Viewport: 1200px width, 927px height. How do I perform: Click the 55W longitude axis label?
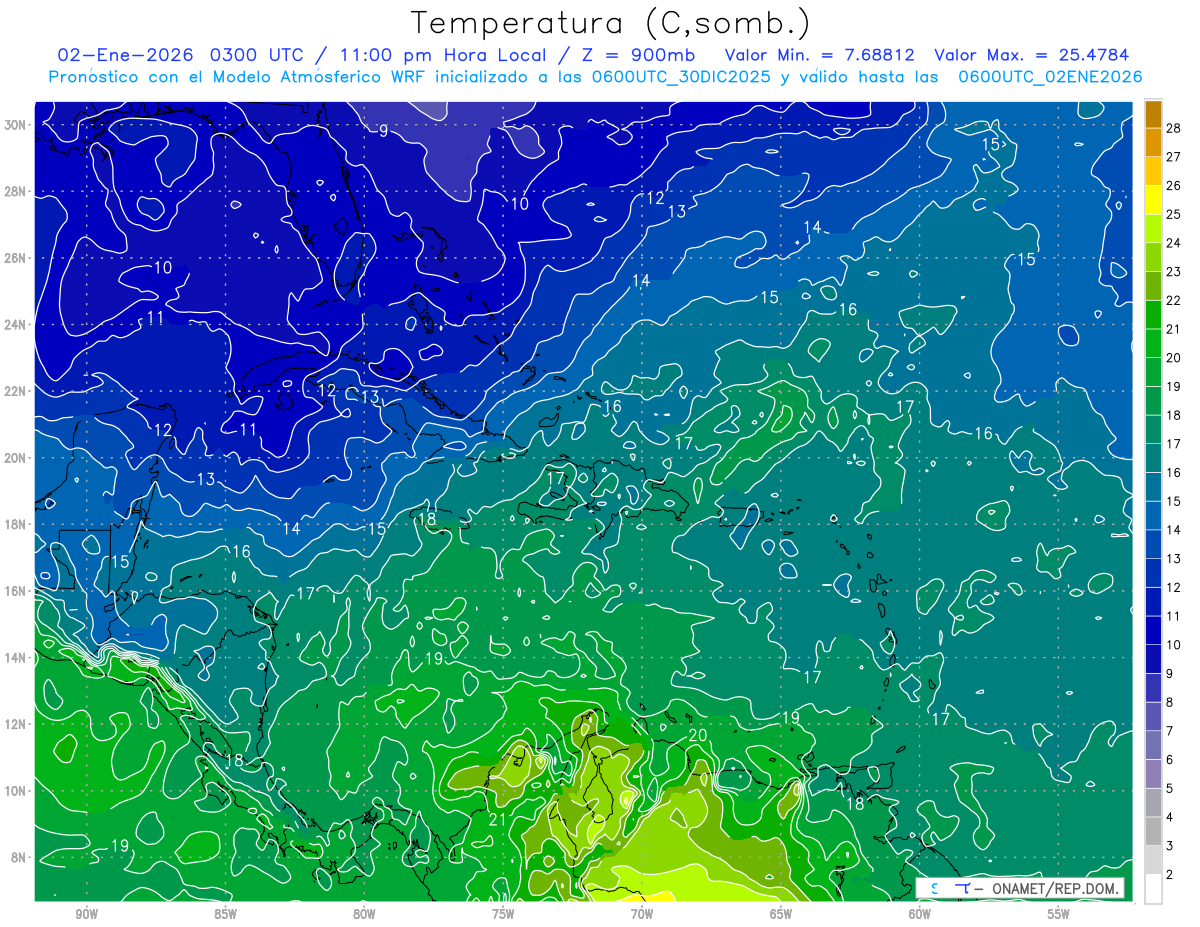[1059, 914]
